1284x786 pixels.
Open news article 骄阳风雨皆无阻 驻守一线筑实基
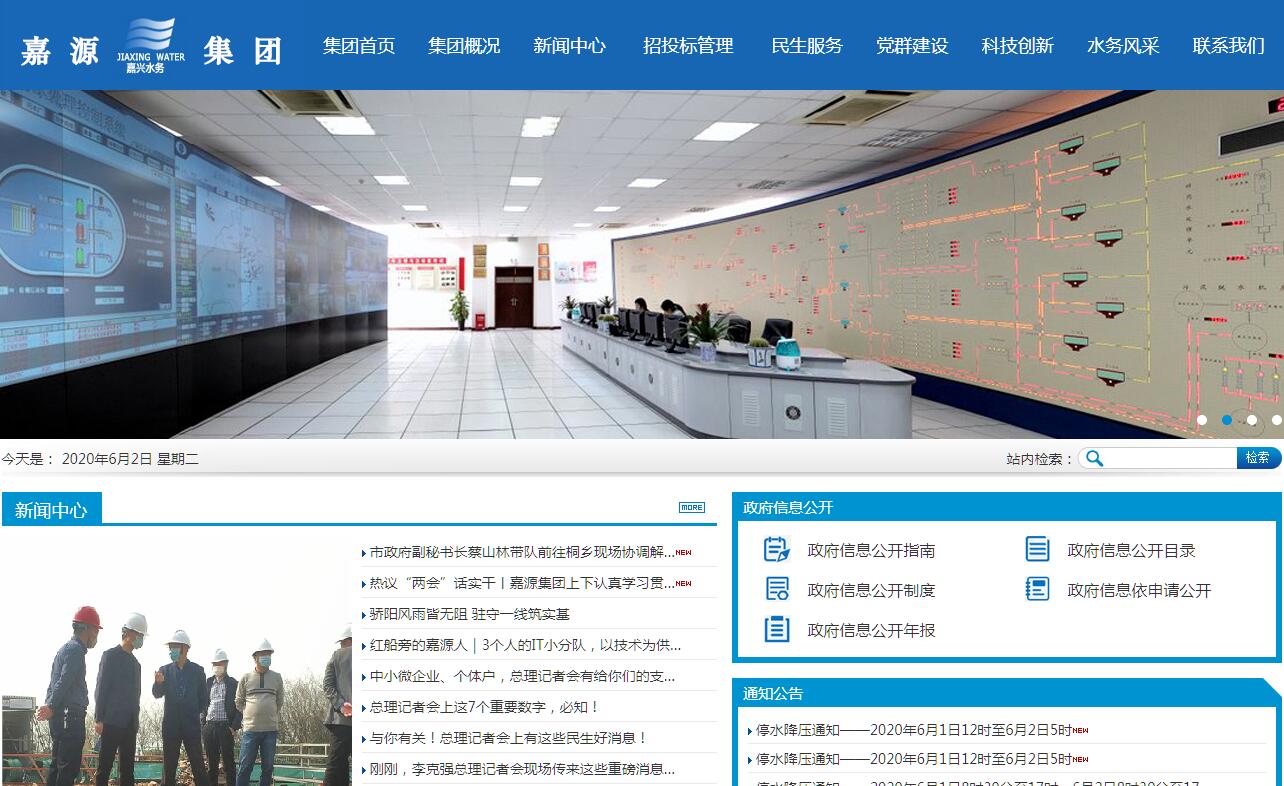470,614
